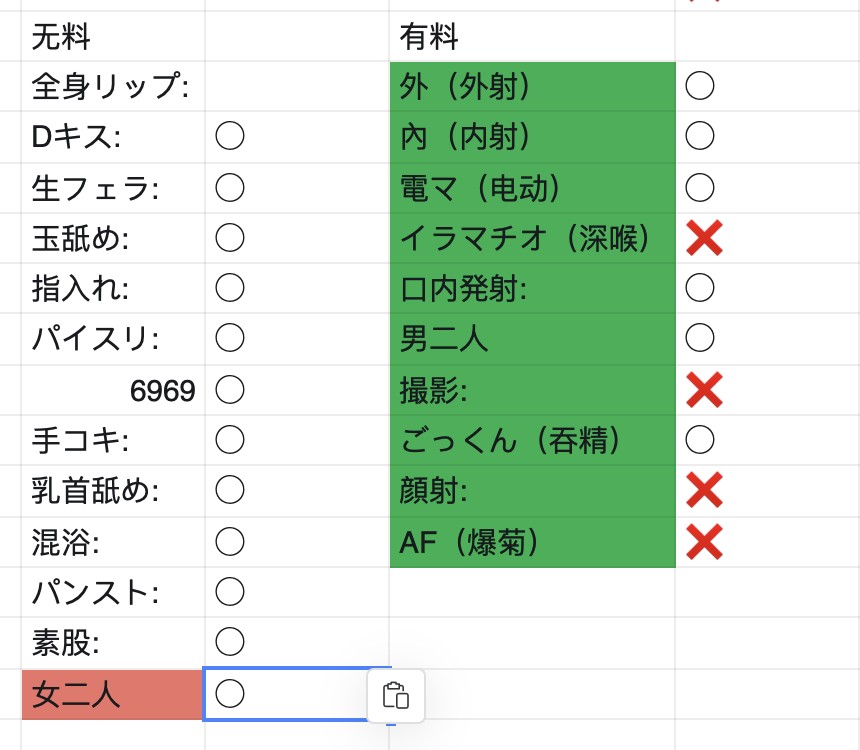860x750 pixels.
Task: Click the circle beside パンスト
Action: (x=230, y=591)
